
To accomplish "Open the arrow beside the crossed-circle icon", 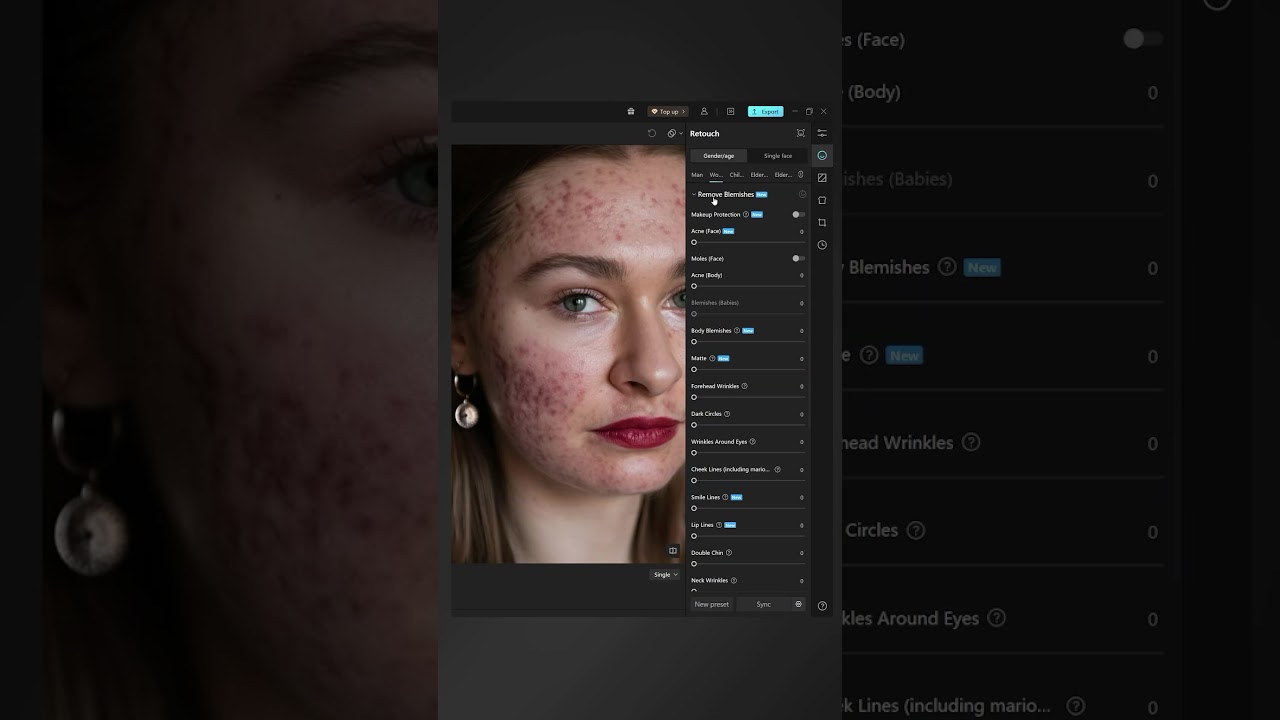I will pos(681,133).
